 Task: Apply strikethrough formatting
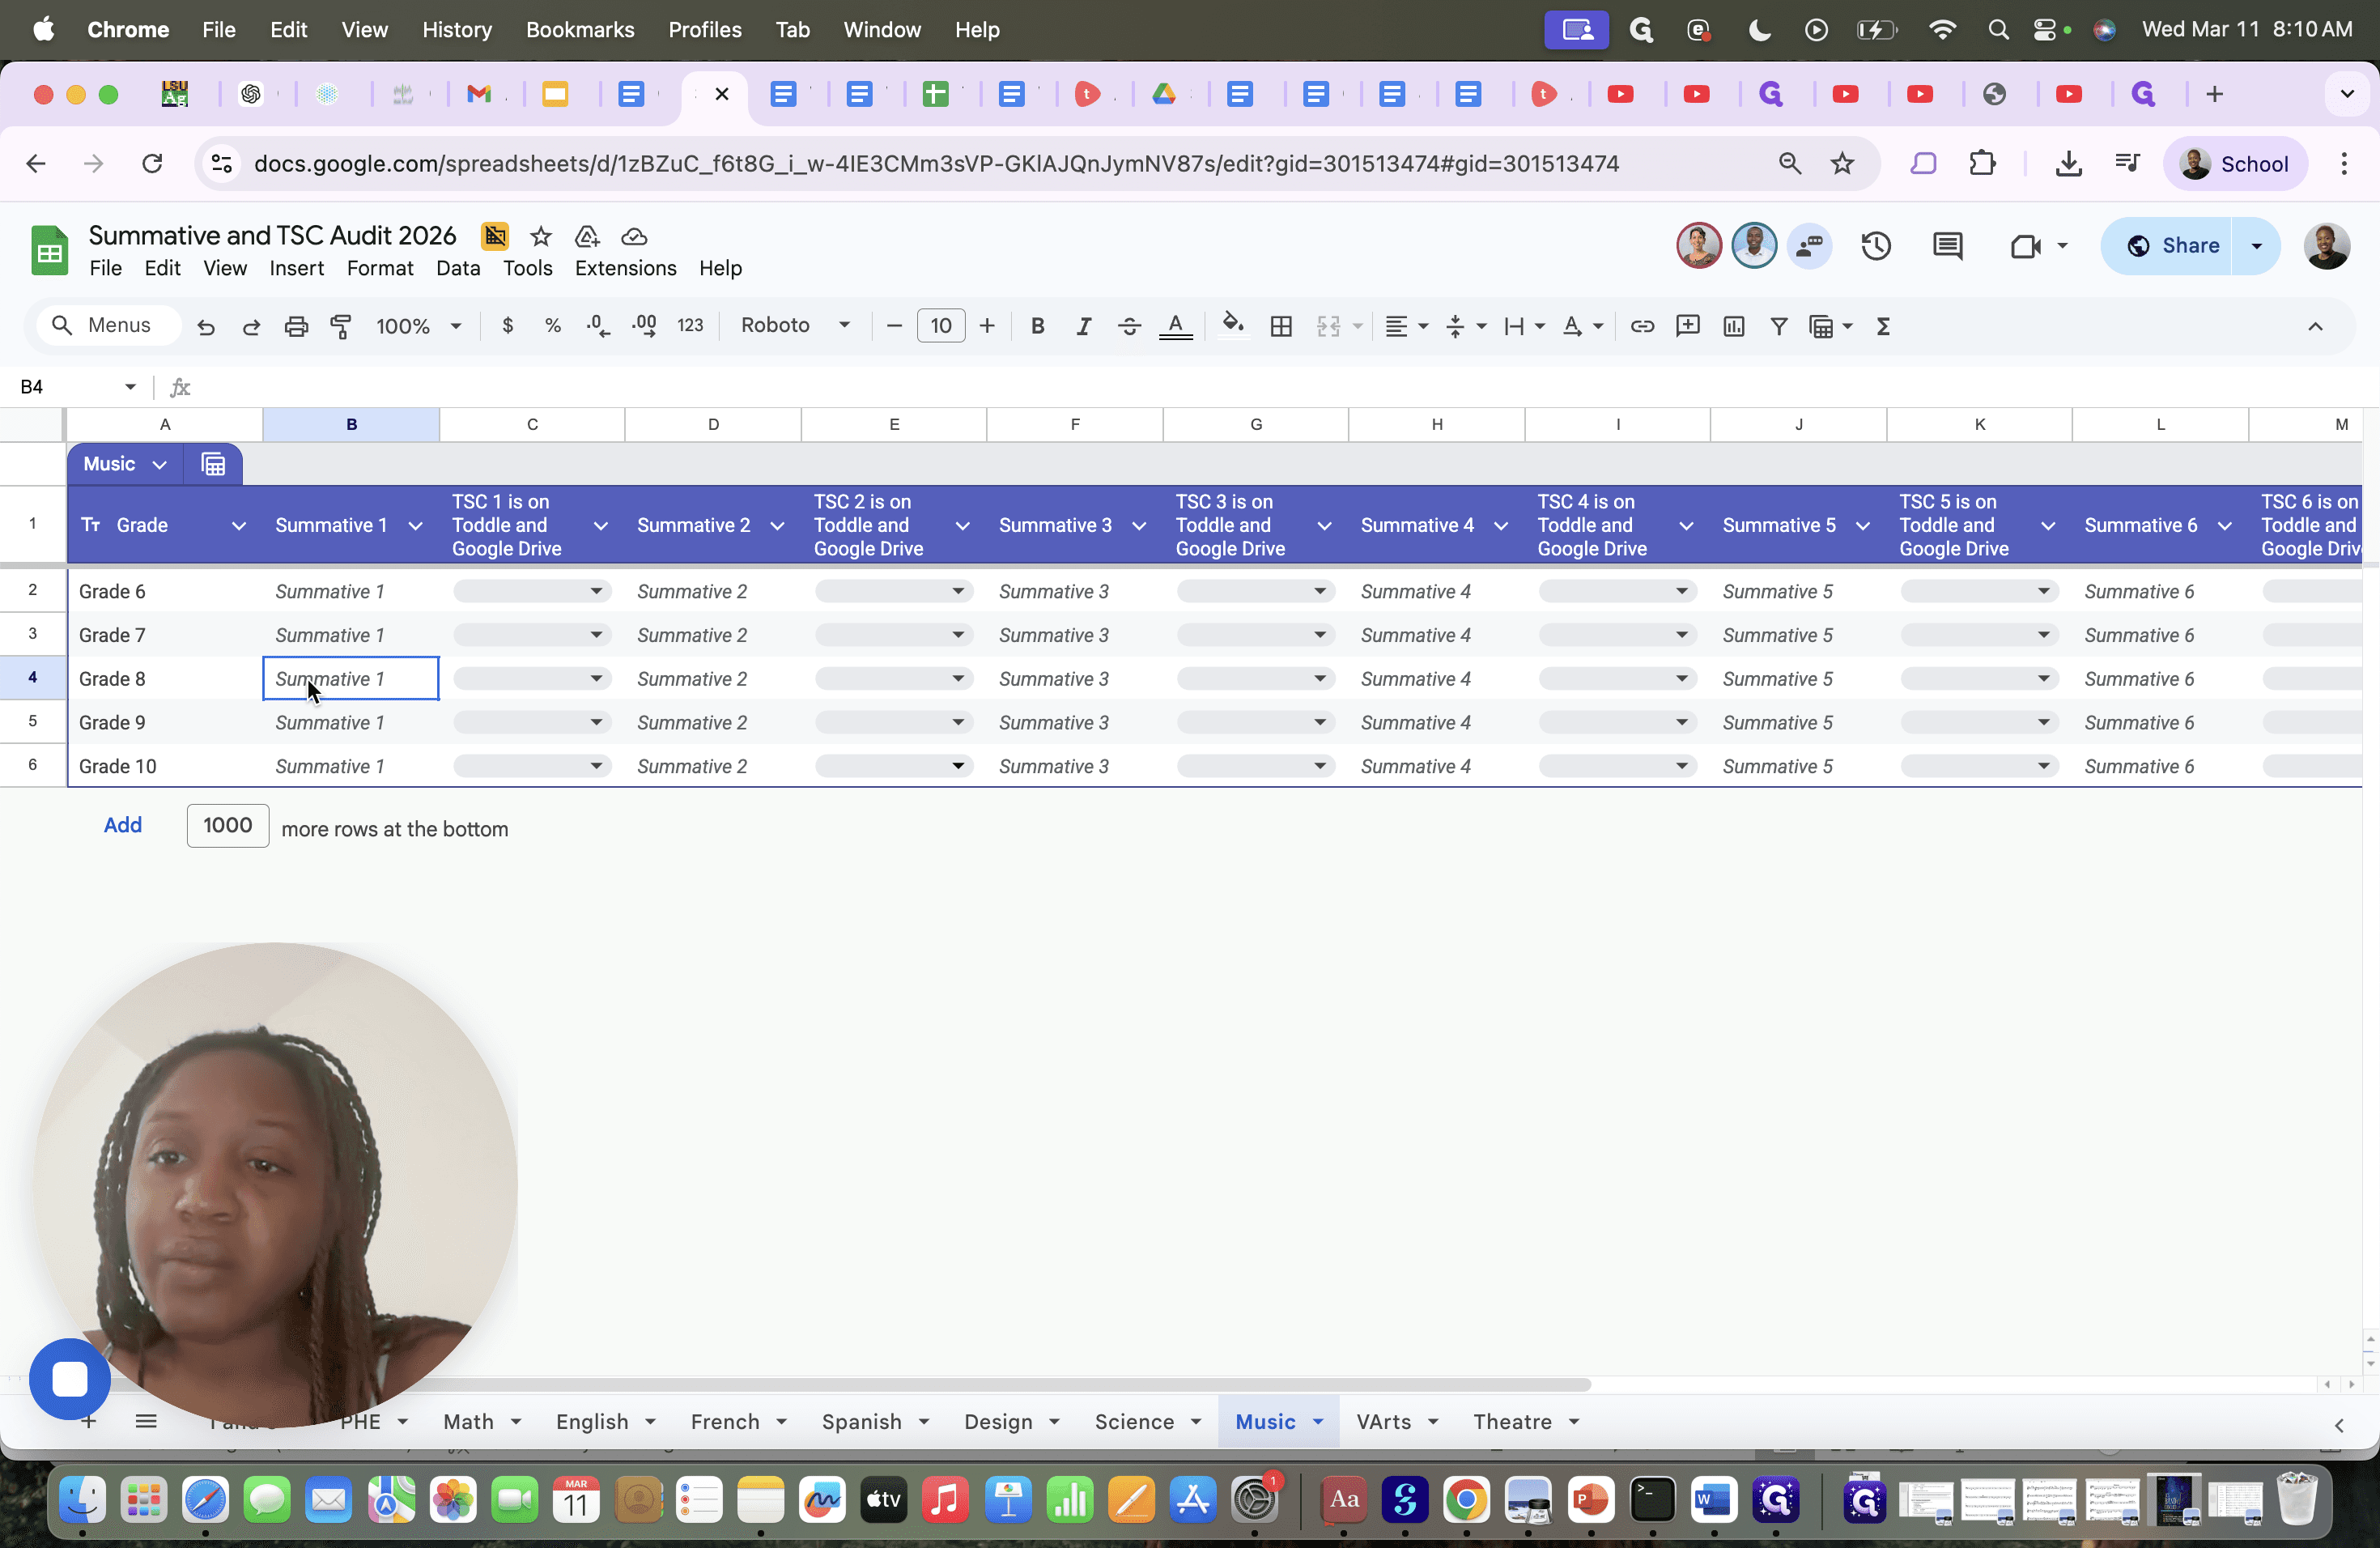click(x=1130, y=326)
